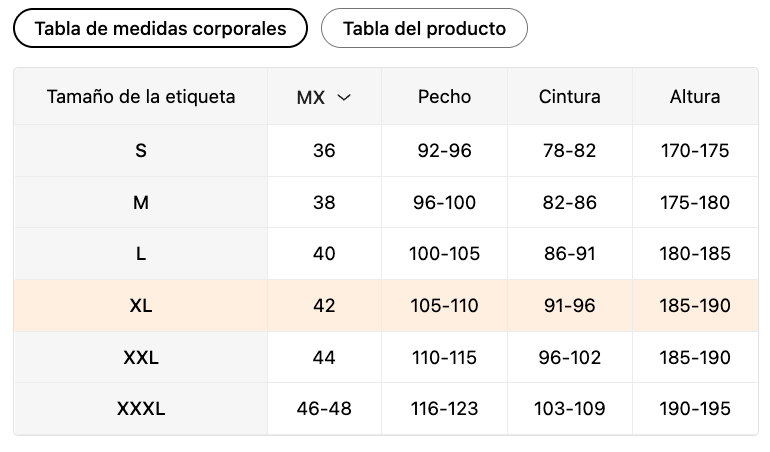This screenshot has width=770, height=452.
Task: Select the XXL size row label
Action: coord(141,357)
